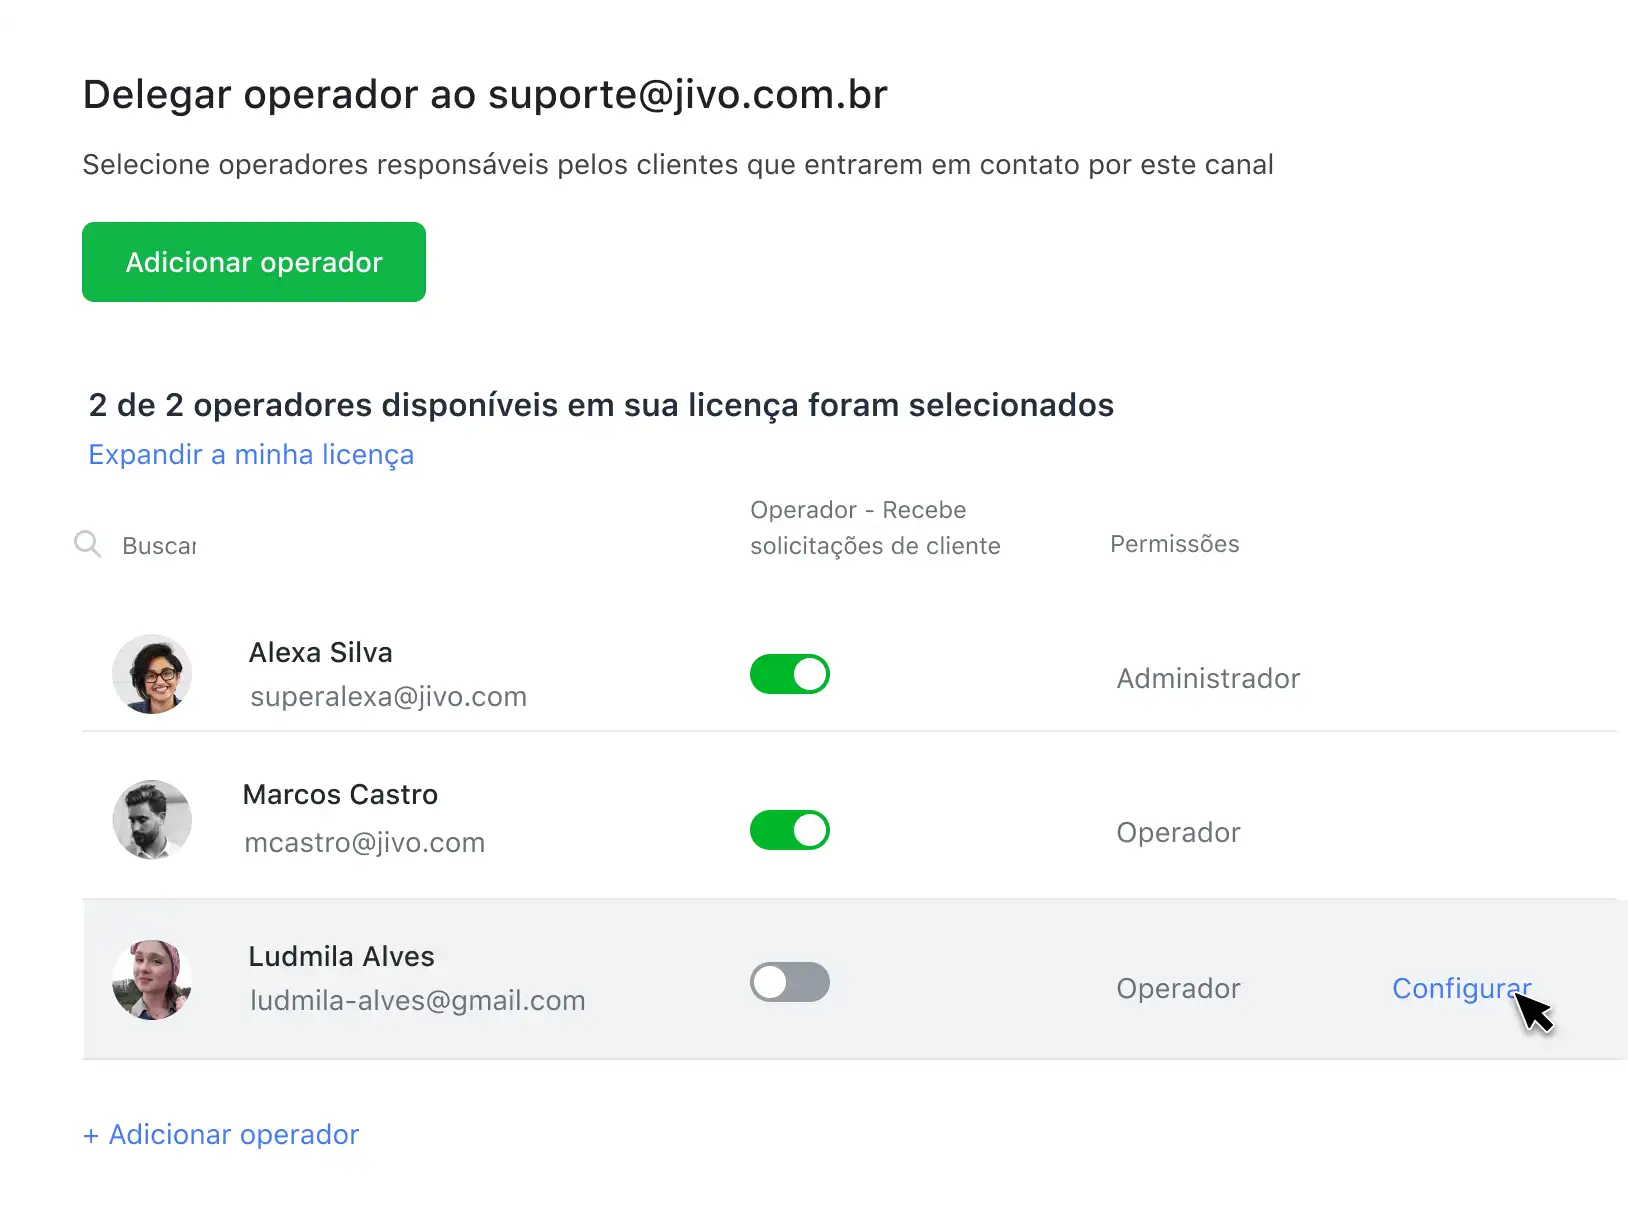Select Alexa Silva's name

tap(320, 653)
